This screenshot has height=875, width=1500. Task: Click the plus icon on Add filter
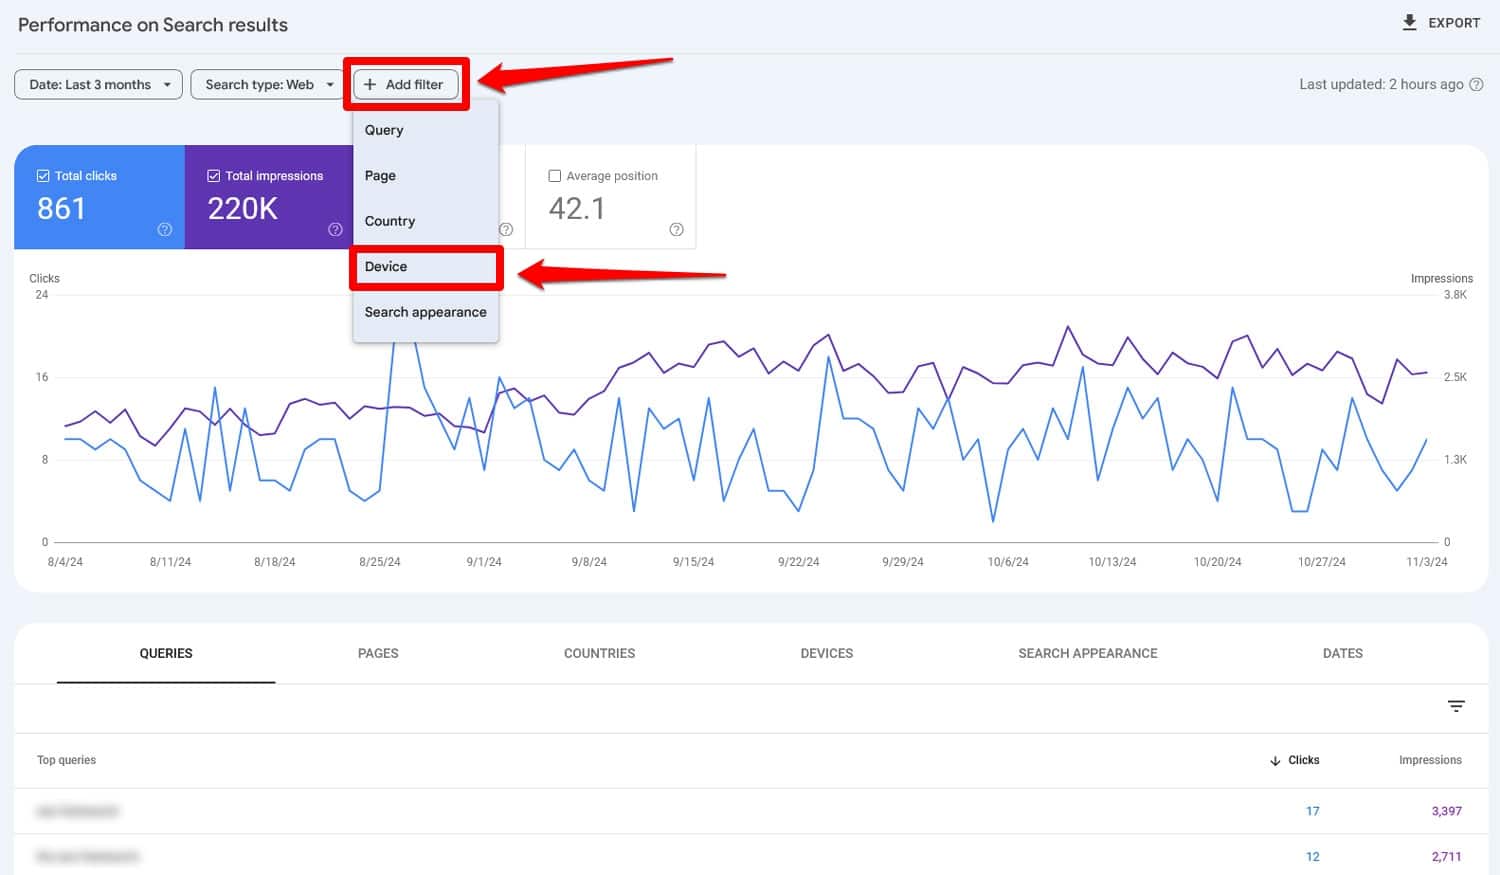(x=371, y=84)
